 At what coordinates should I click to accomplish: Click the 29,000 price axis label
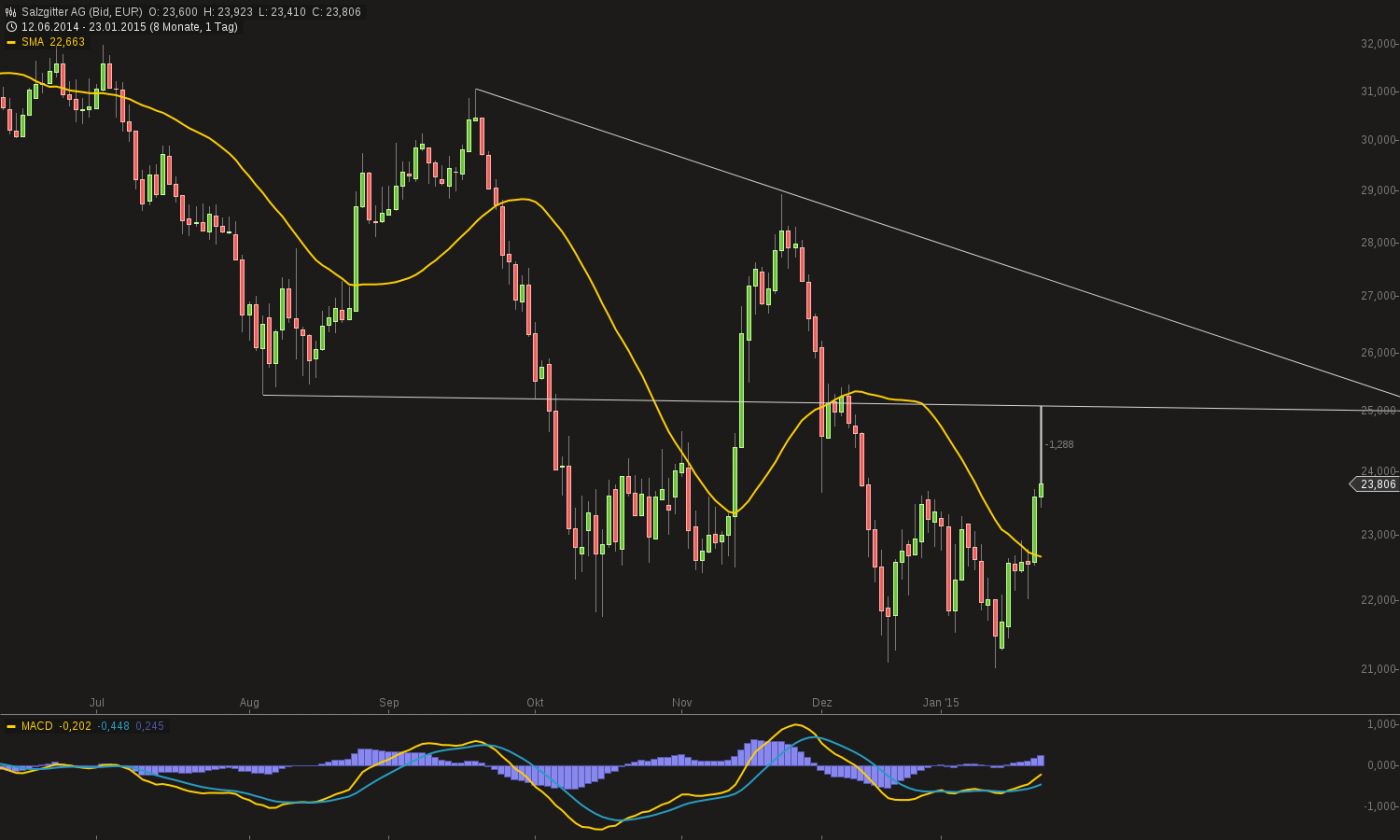pyautogui.click(x=1378, y=190)
